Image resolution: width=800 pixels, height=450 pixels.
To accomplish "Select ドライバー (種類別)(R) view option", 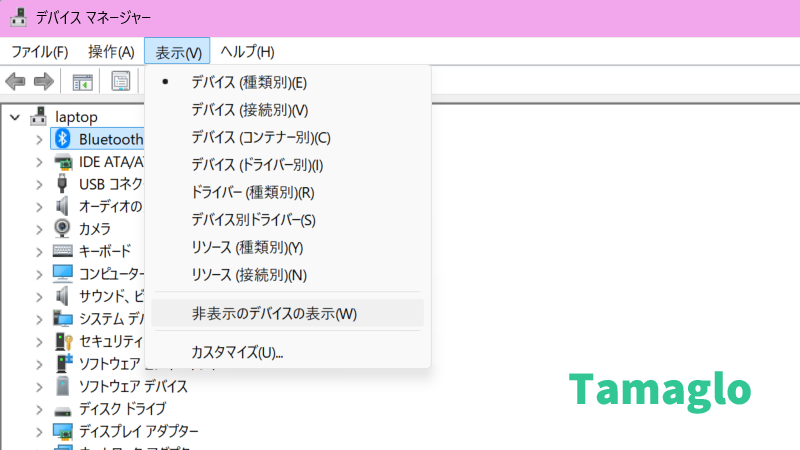I will click(288, 192).
